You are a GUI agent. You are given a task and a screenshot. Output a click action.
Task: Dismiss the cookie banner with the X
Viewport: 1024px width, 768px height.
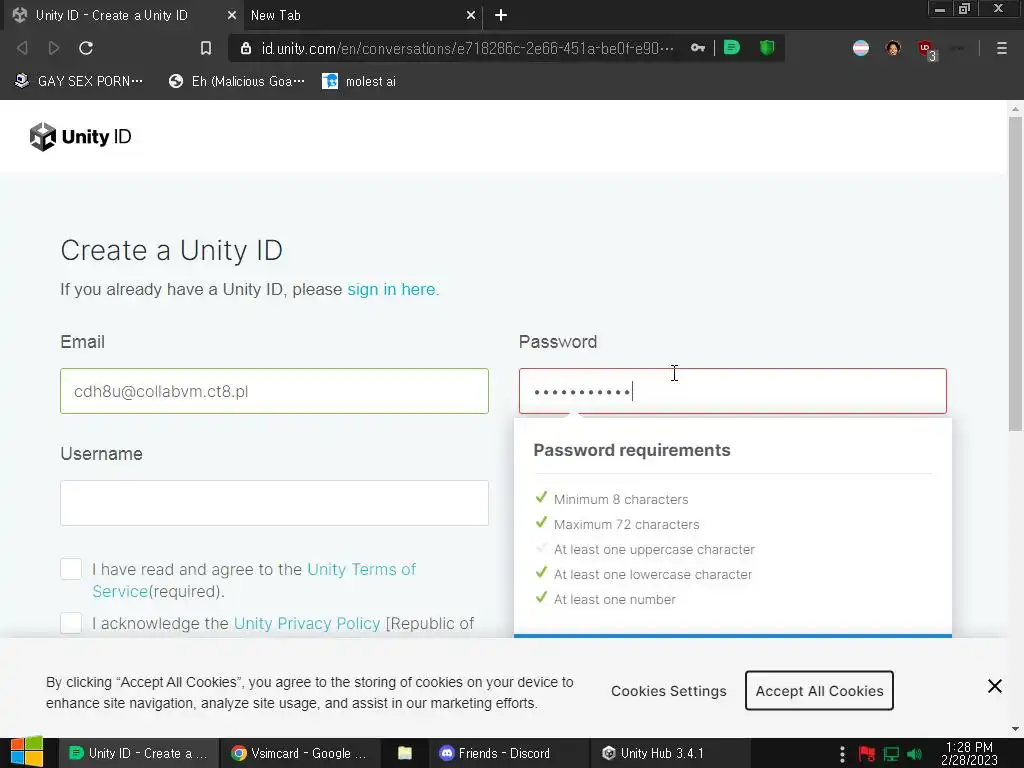click(995, 686)
